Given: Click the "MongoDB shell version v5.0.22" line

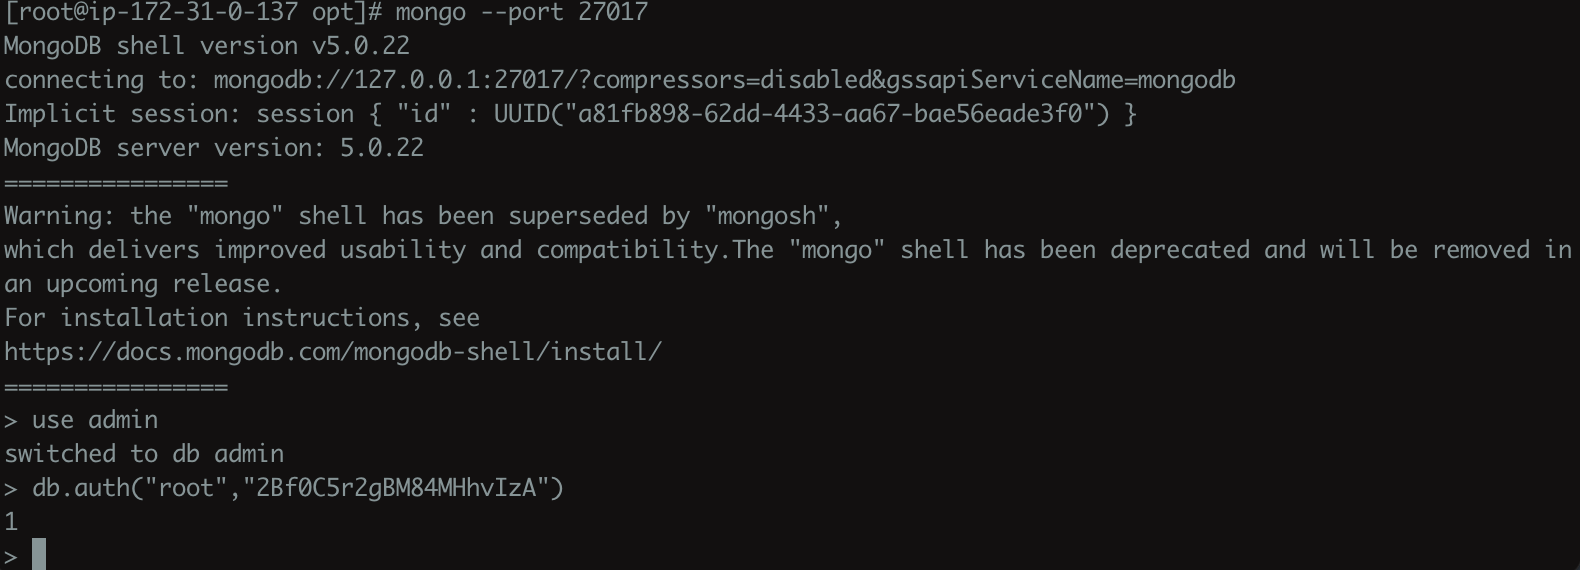Looking at the screenshot, I should [206, 46].
